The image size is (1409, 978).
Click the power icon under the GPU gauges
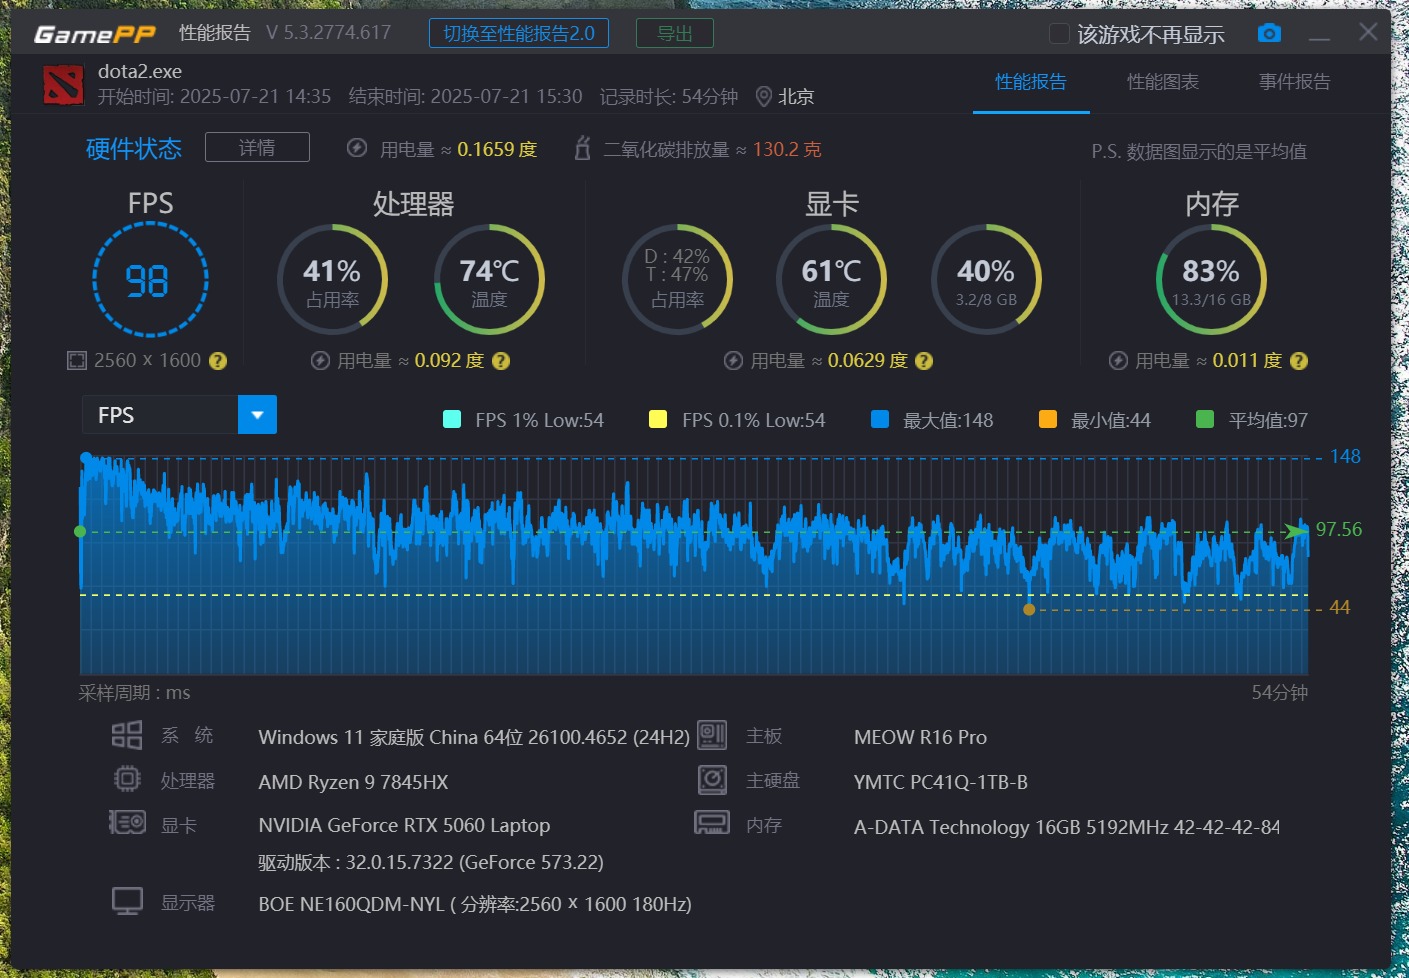click(x=733, y=360)
